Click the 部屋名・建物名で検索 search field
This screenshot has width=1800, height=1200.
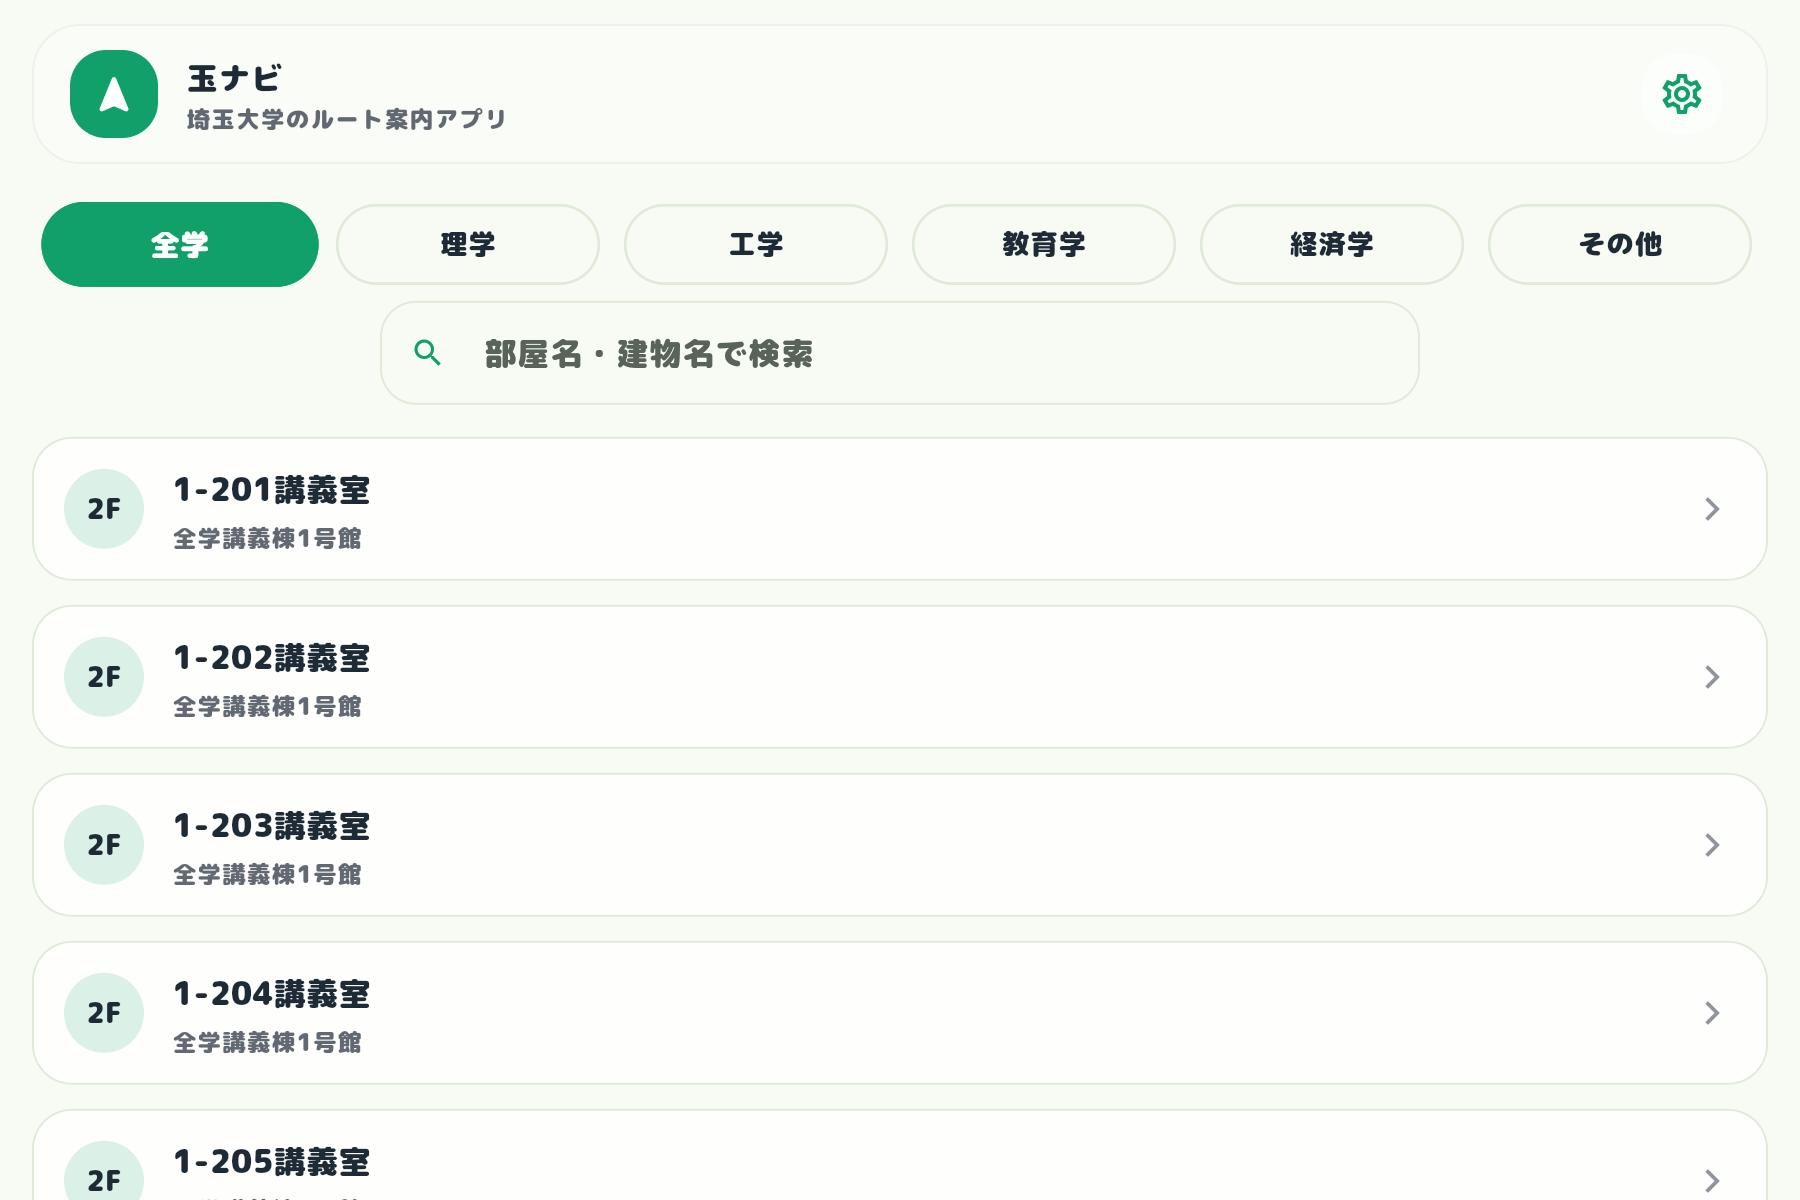[x=898, y=352]
